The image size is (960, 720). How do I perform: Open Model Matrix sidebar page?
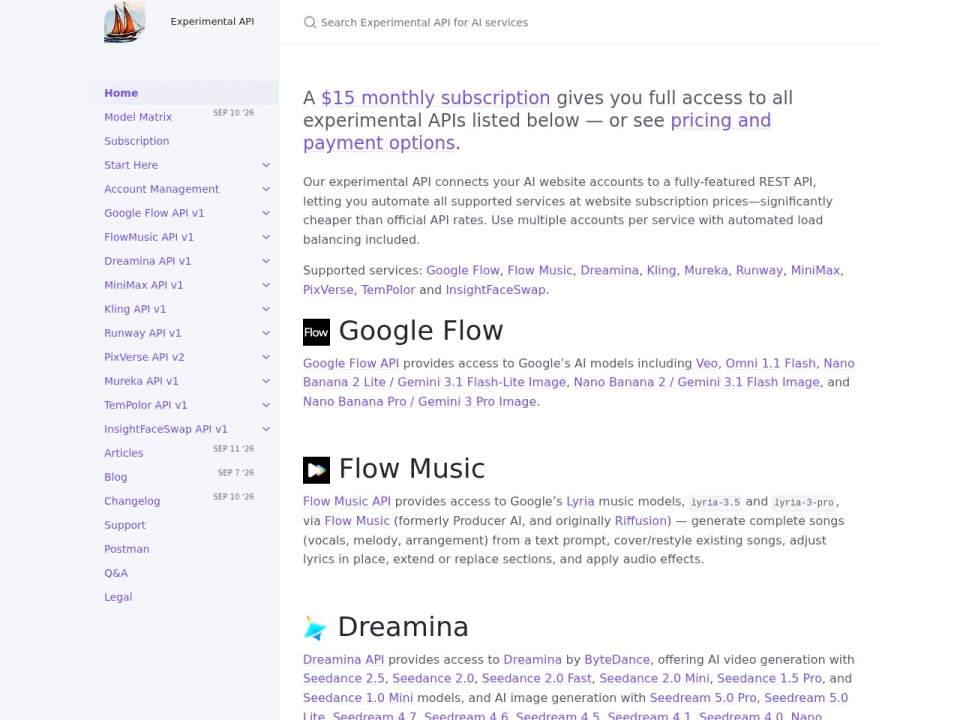point(138,117)
